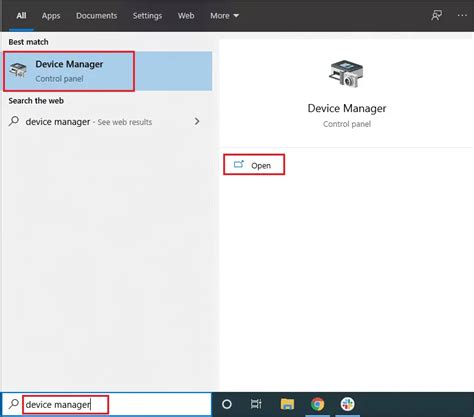This screenshot has width=474, height=417.
Task: Open the three-dot options menu
Action: [x=462, y=15]
